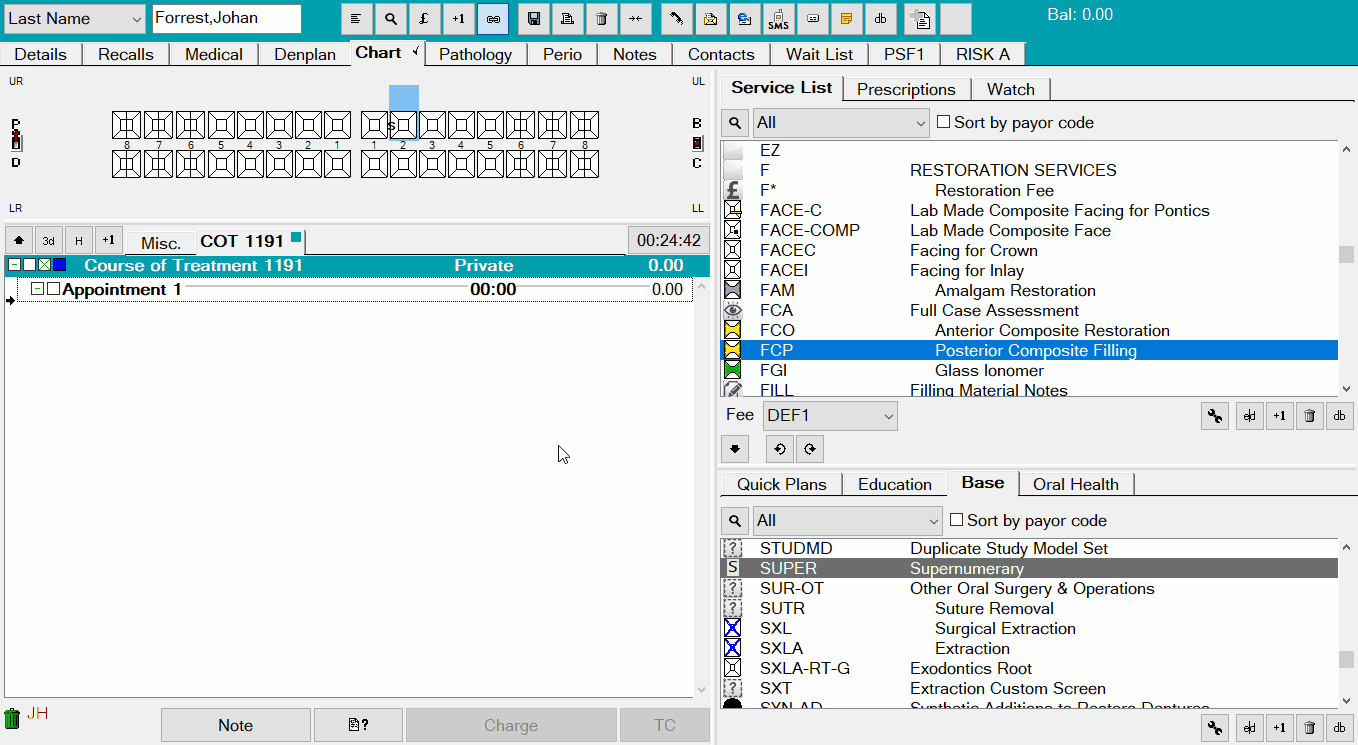Click the rotate clockwise icon below Fee
The image size is (1358, 745).
click(810, 449)
